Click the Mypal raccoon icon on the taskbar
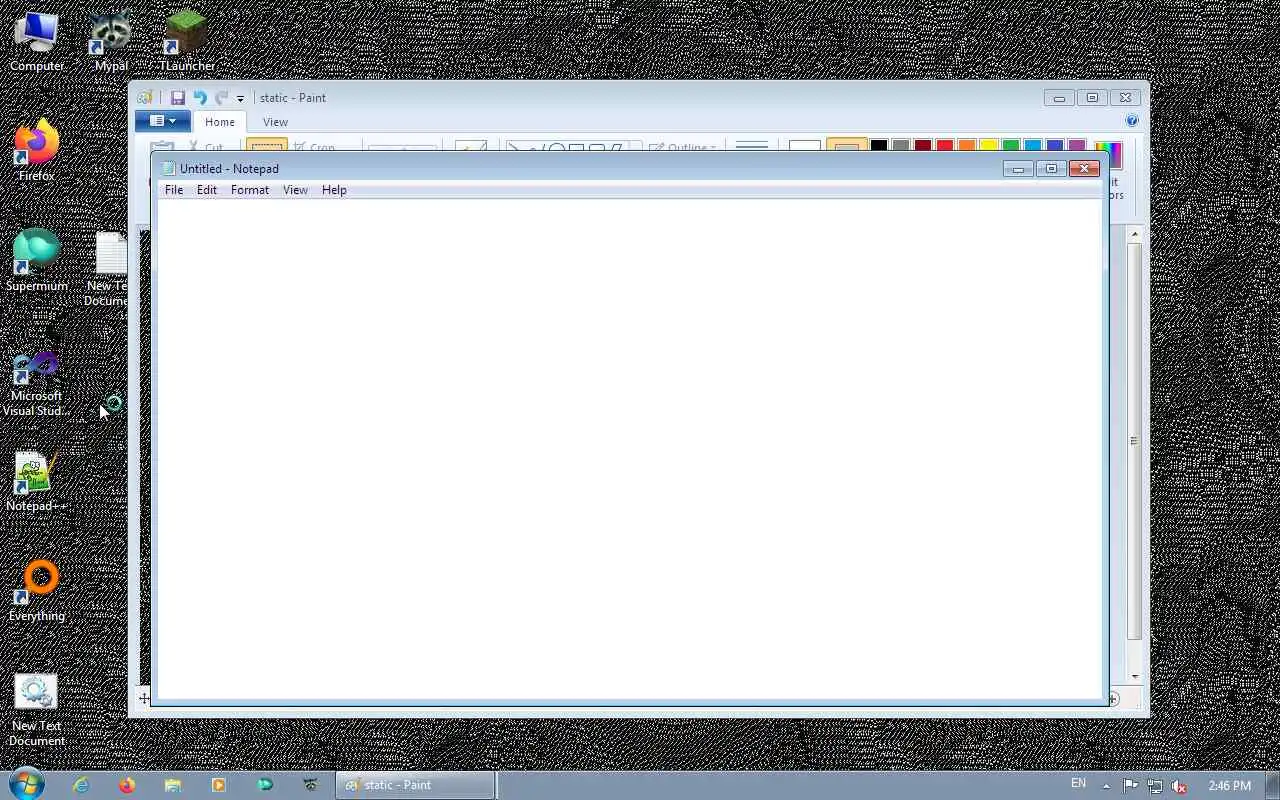The image size is (1280, 800). [x=311, y=785]
